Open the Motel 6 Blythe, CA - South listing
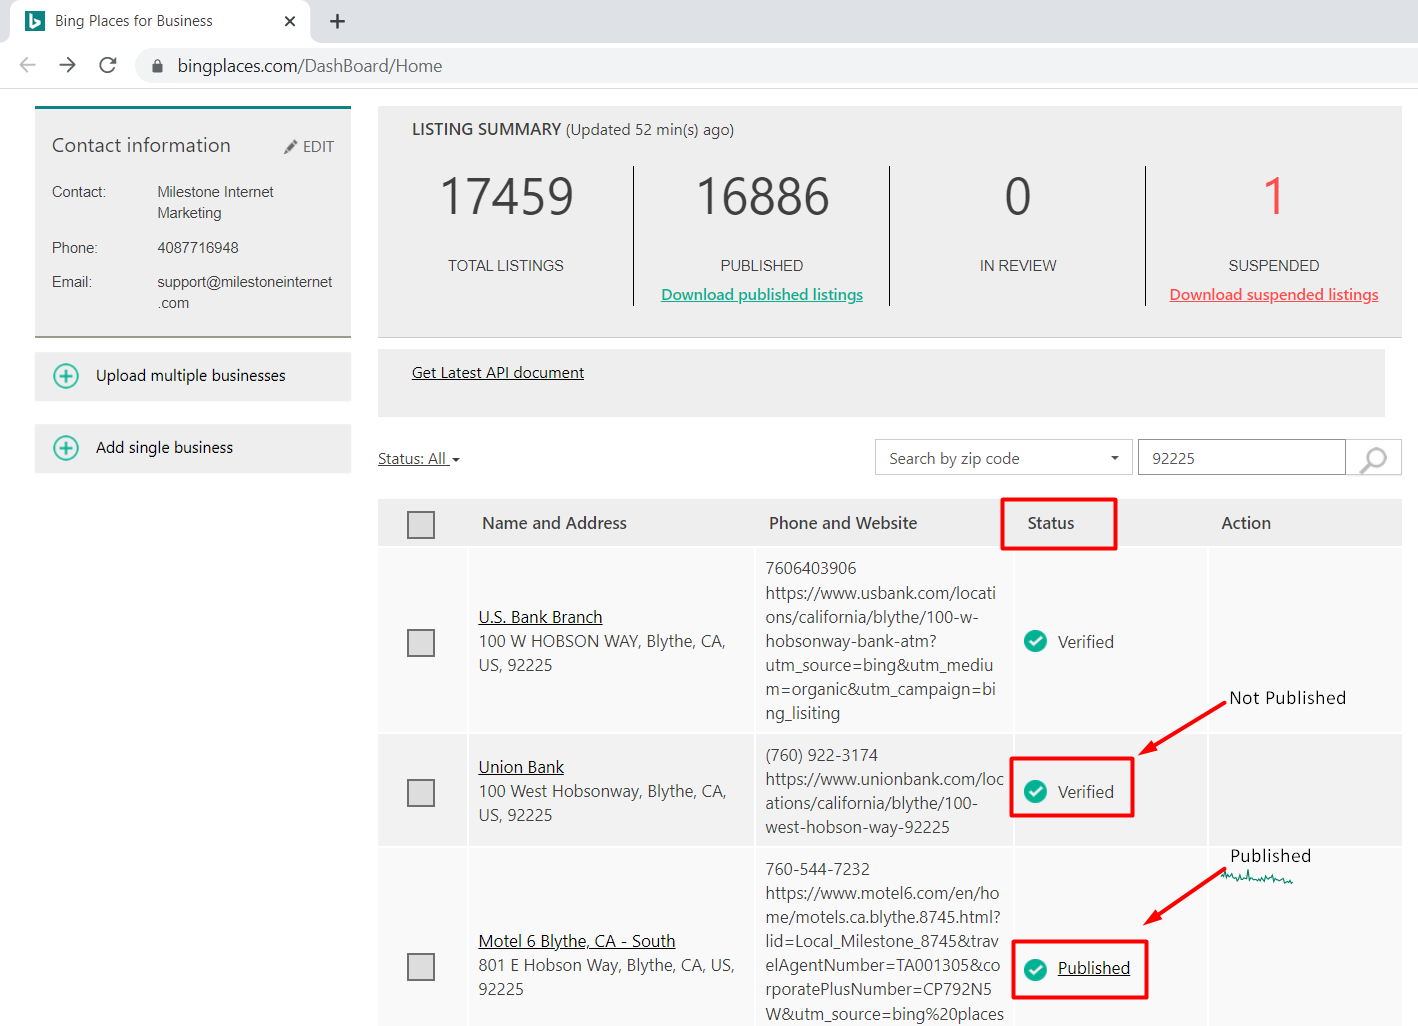This screenshot has height=1026, width=1418. [577, 941]
